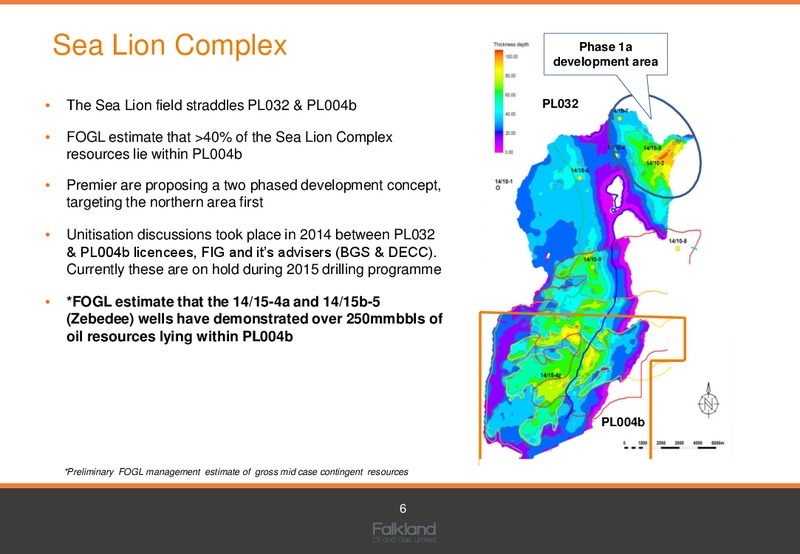Click the Thickness depth legend title
The height and width of the screenshot is (554, 800).
click(x=511, y=44)
